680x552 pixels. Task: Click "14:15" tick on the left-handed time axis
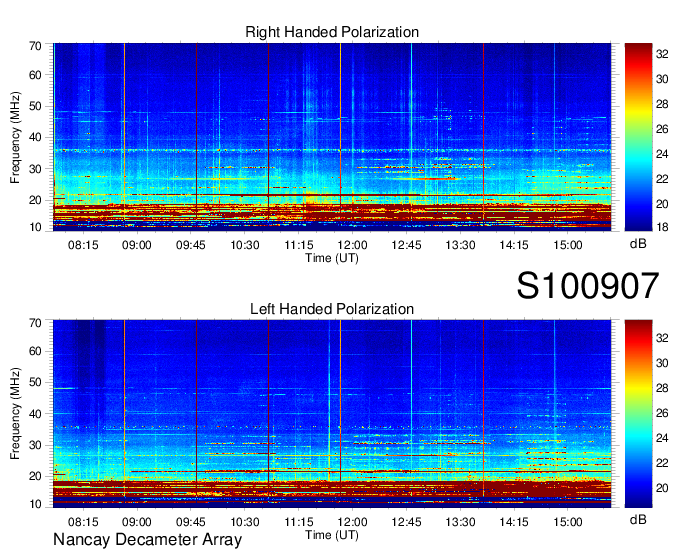tap(514, 522)
